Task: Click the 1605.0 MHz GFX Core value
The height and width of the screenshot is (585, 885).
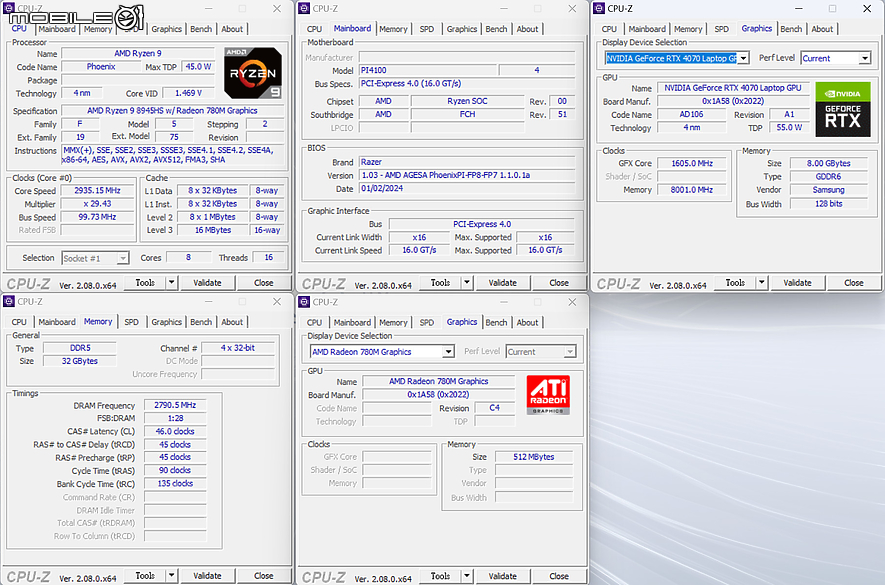Action: click(x=692, y=163)
